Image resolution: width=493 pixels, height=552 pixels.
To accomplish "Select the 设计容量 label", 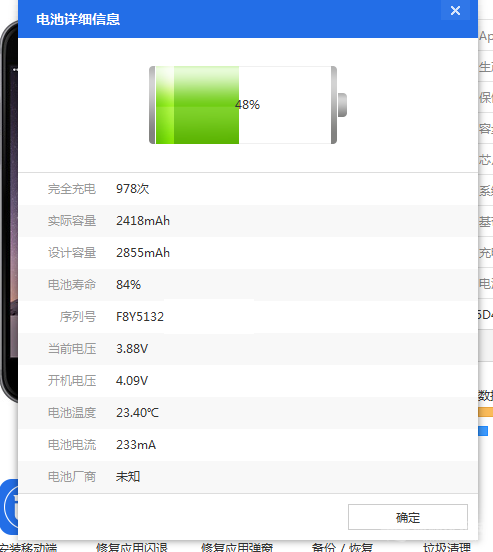I will (72, 253).
